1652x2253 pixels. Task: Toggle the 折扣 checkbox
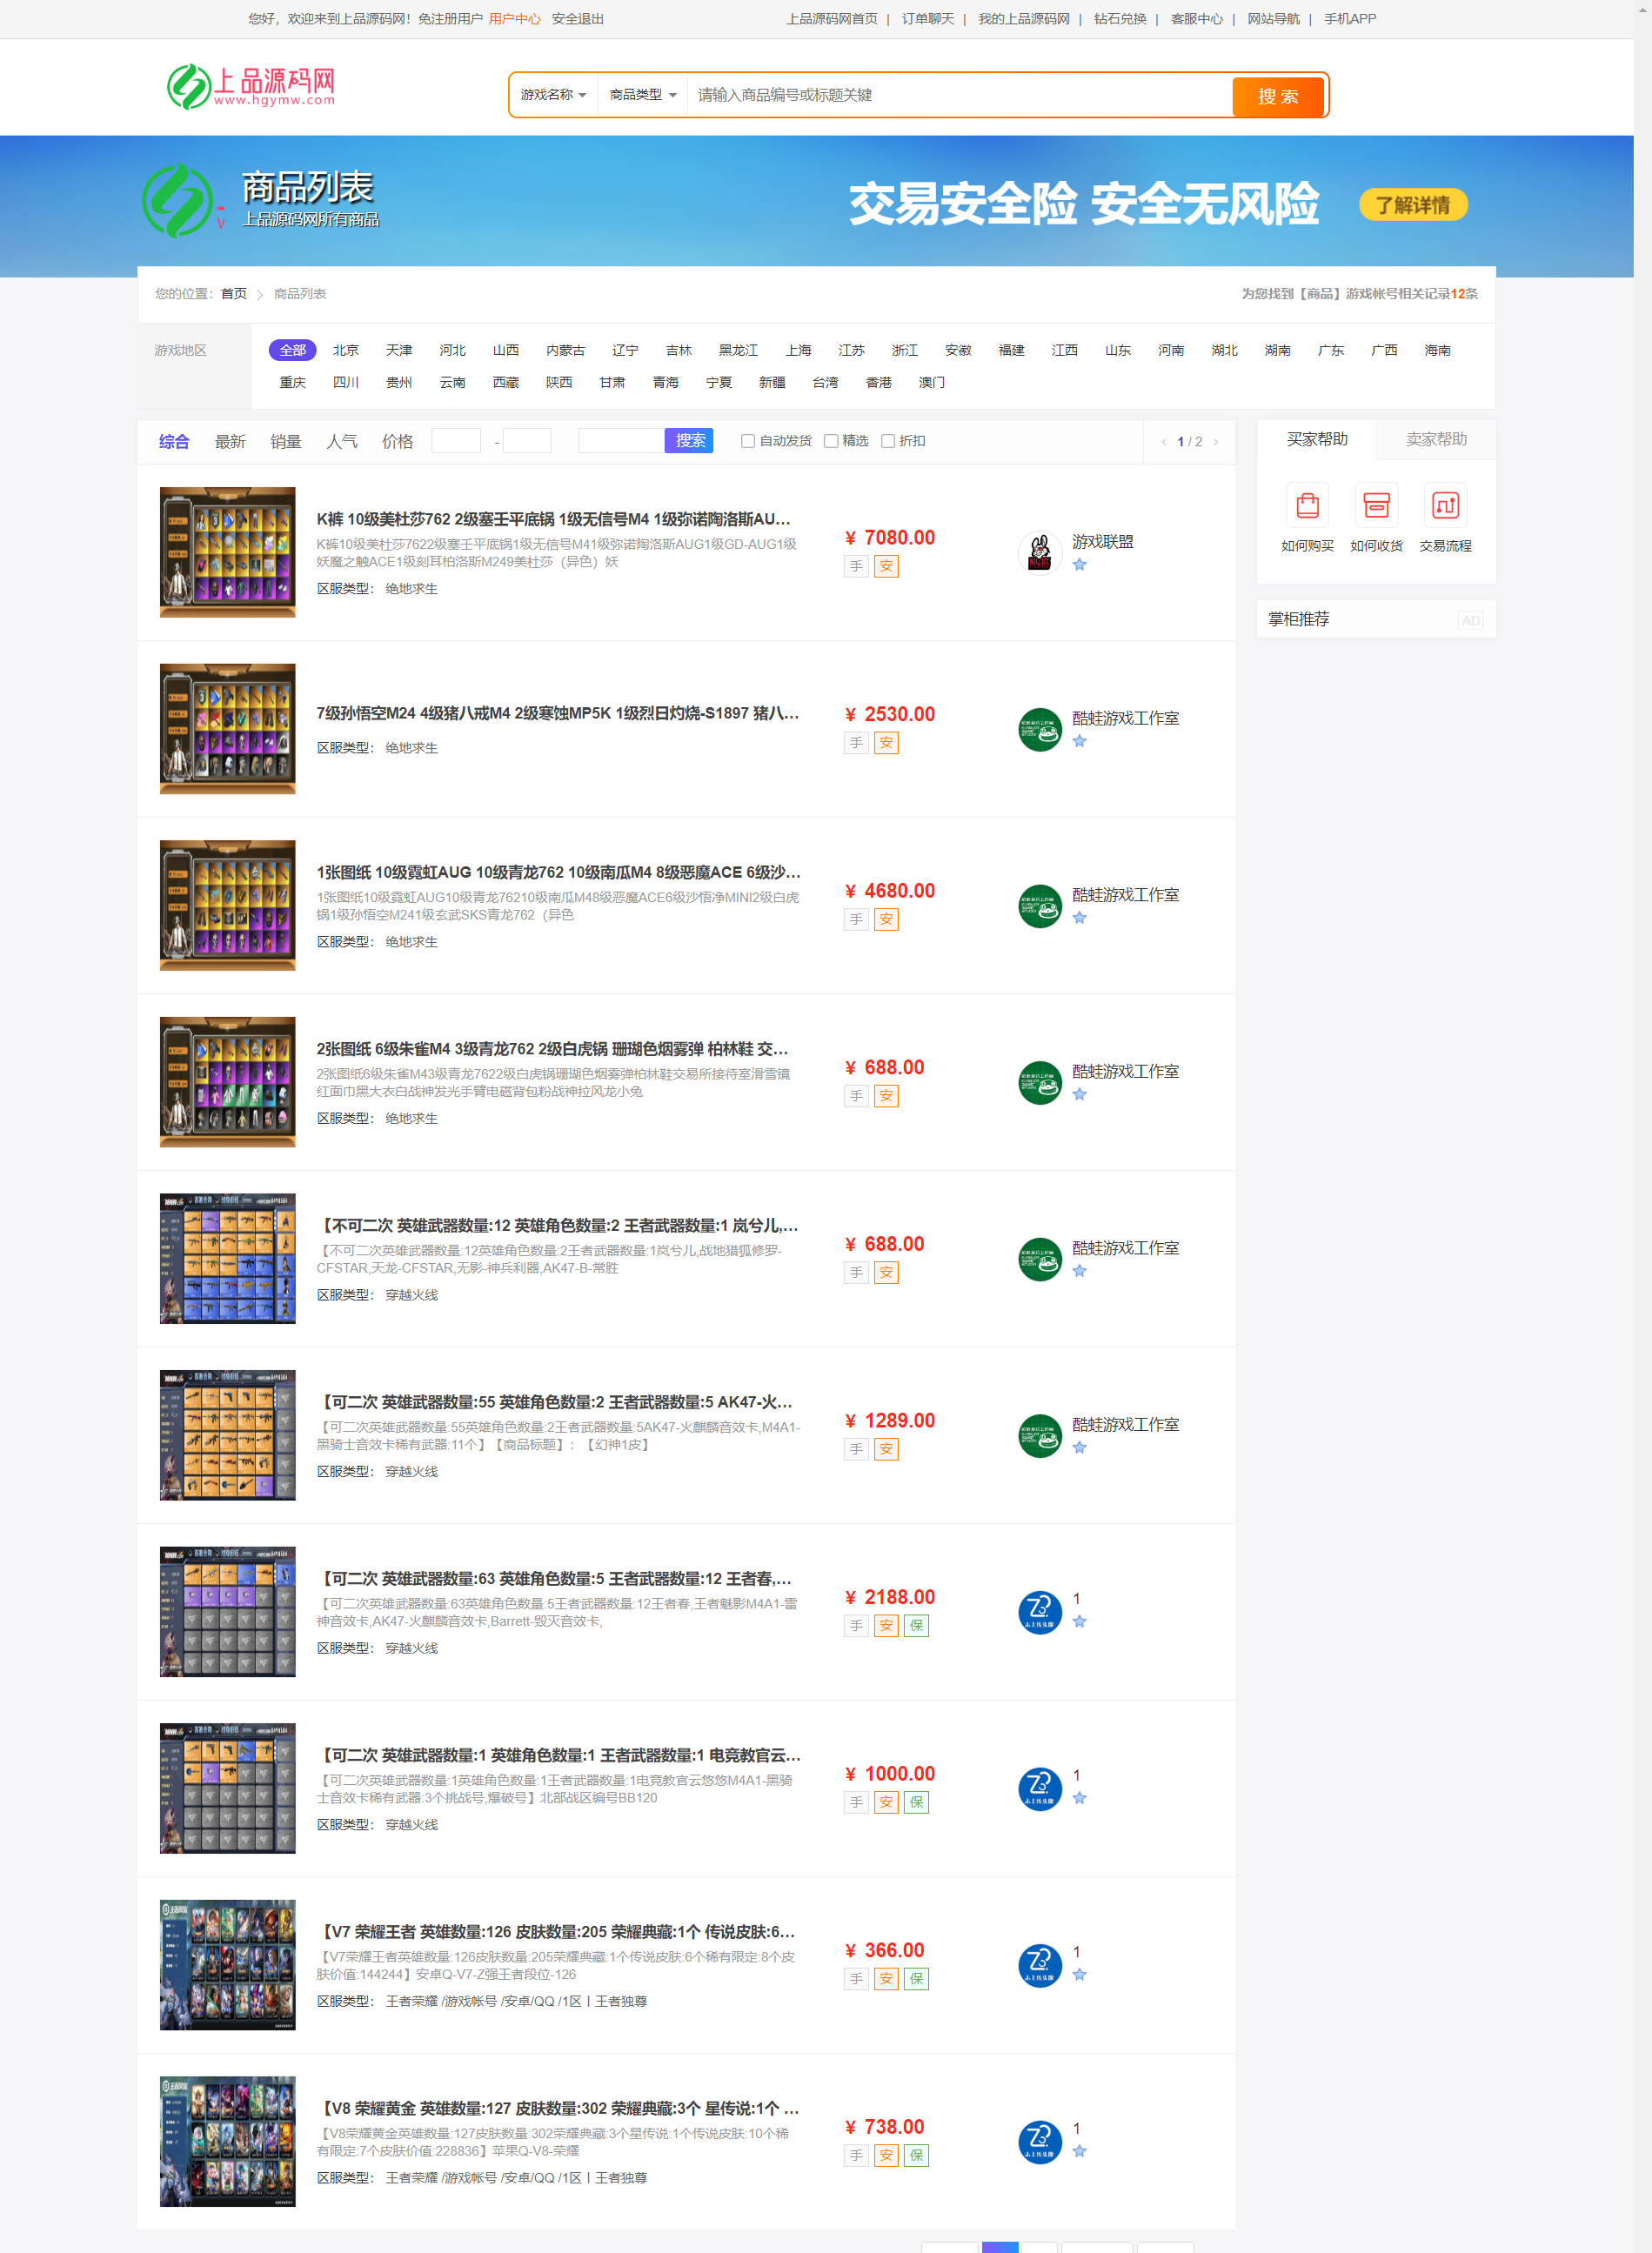[x=888, y=440]
